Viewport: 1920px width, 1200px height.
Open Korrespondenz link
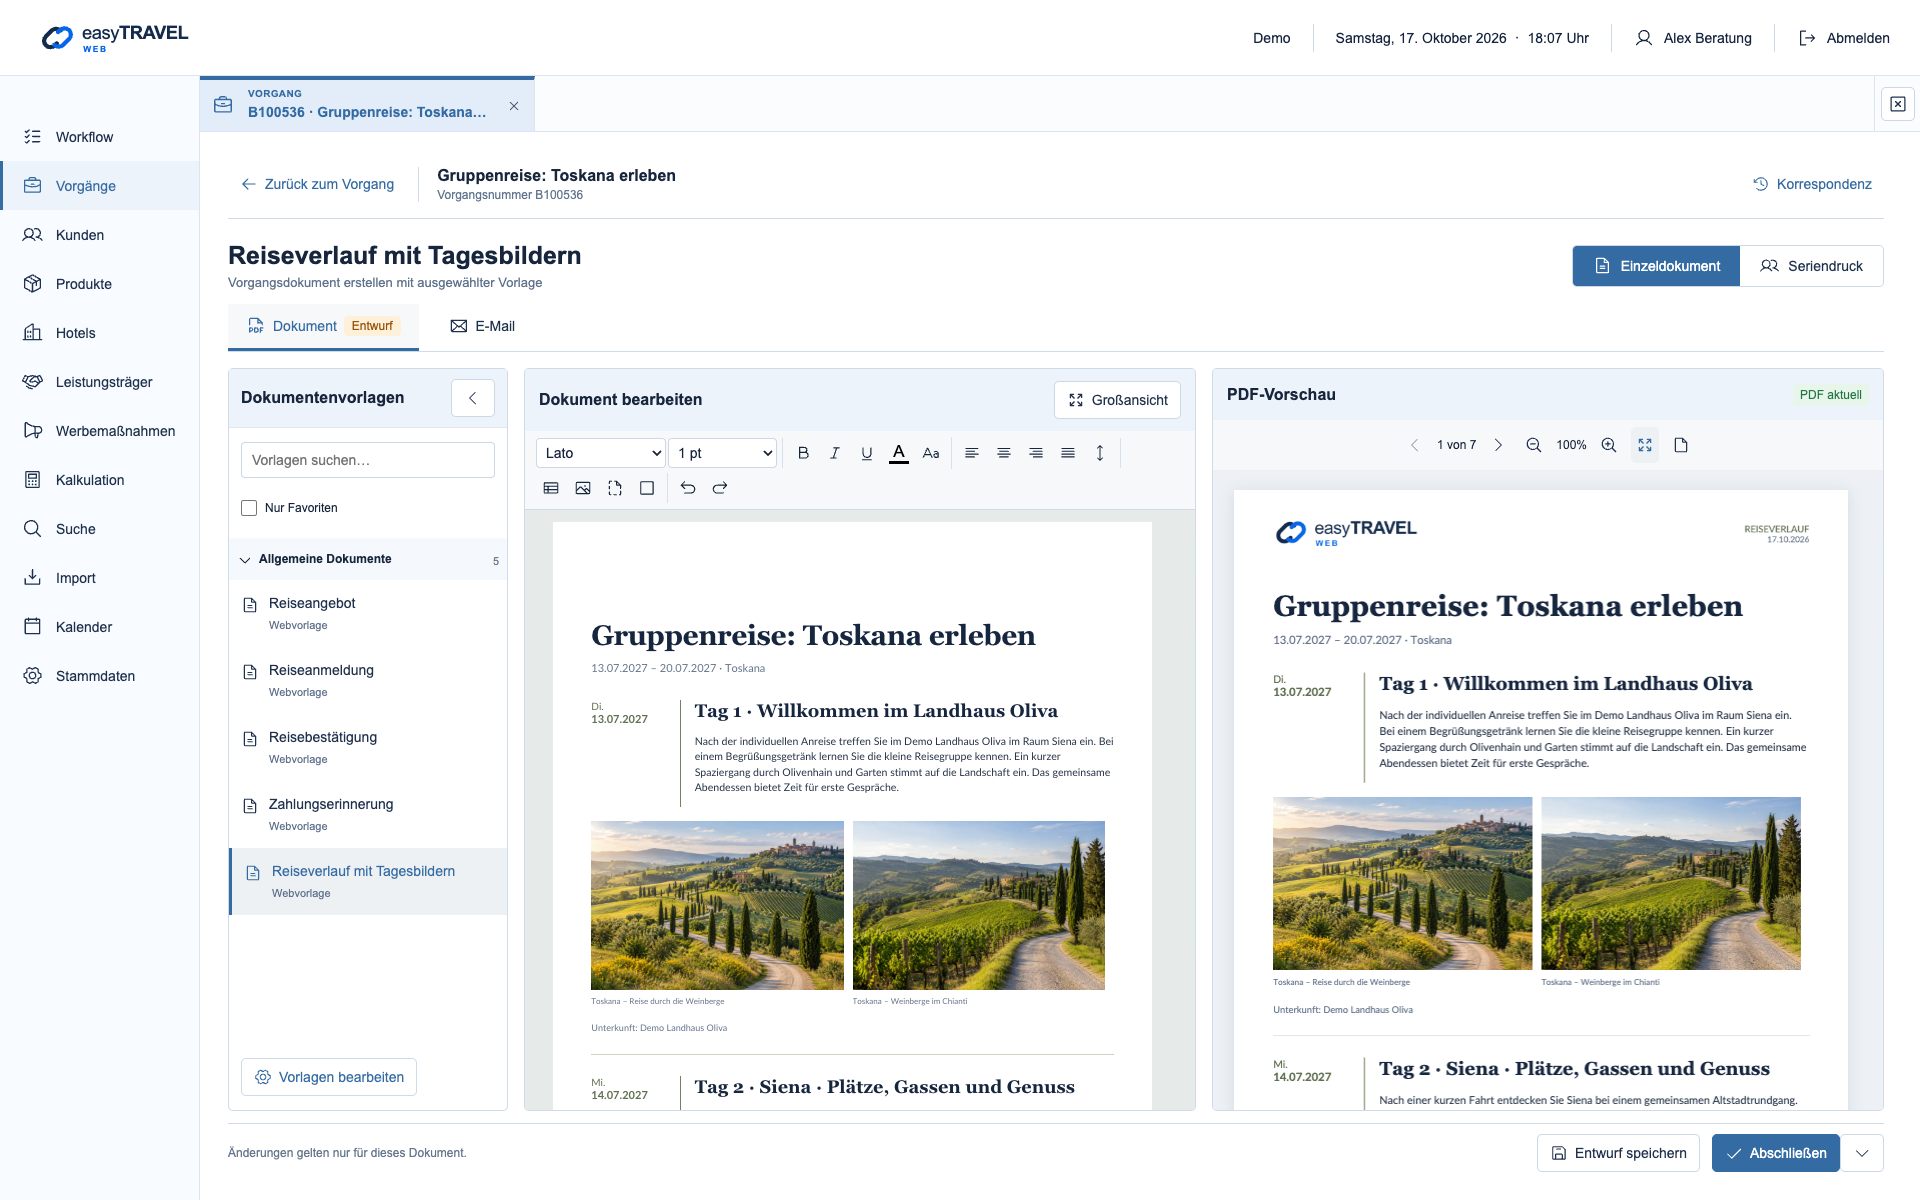pyautogui.click(x=1812, y=184)
